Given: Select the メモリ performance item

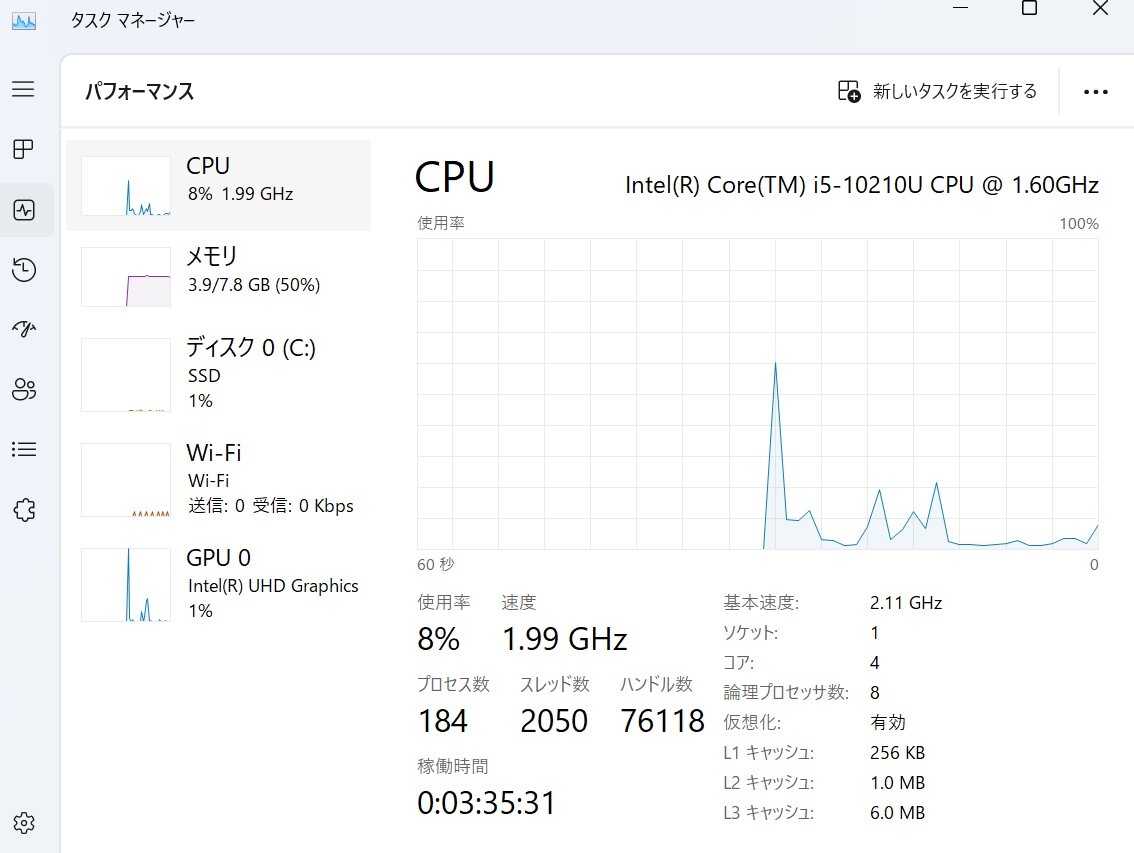Looking at the screenshot, I should point(218,276).
